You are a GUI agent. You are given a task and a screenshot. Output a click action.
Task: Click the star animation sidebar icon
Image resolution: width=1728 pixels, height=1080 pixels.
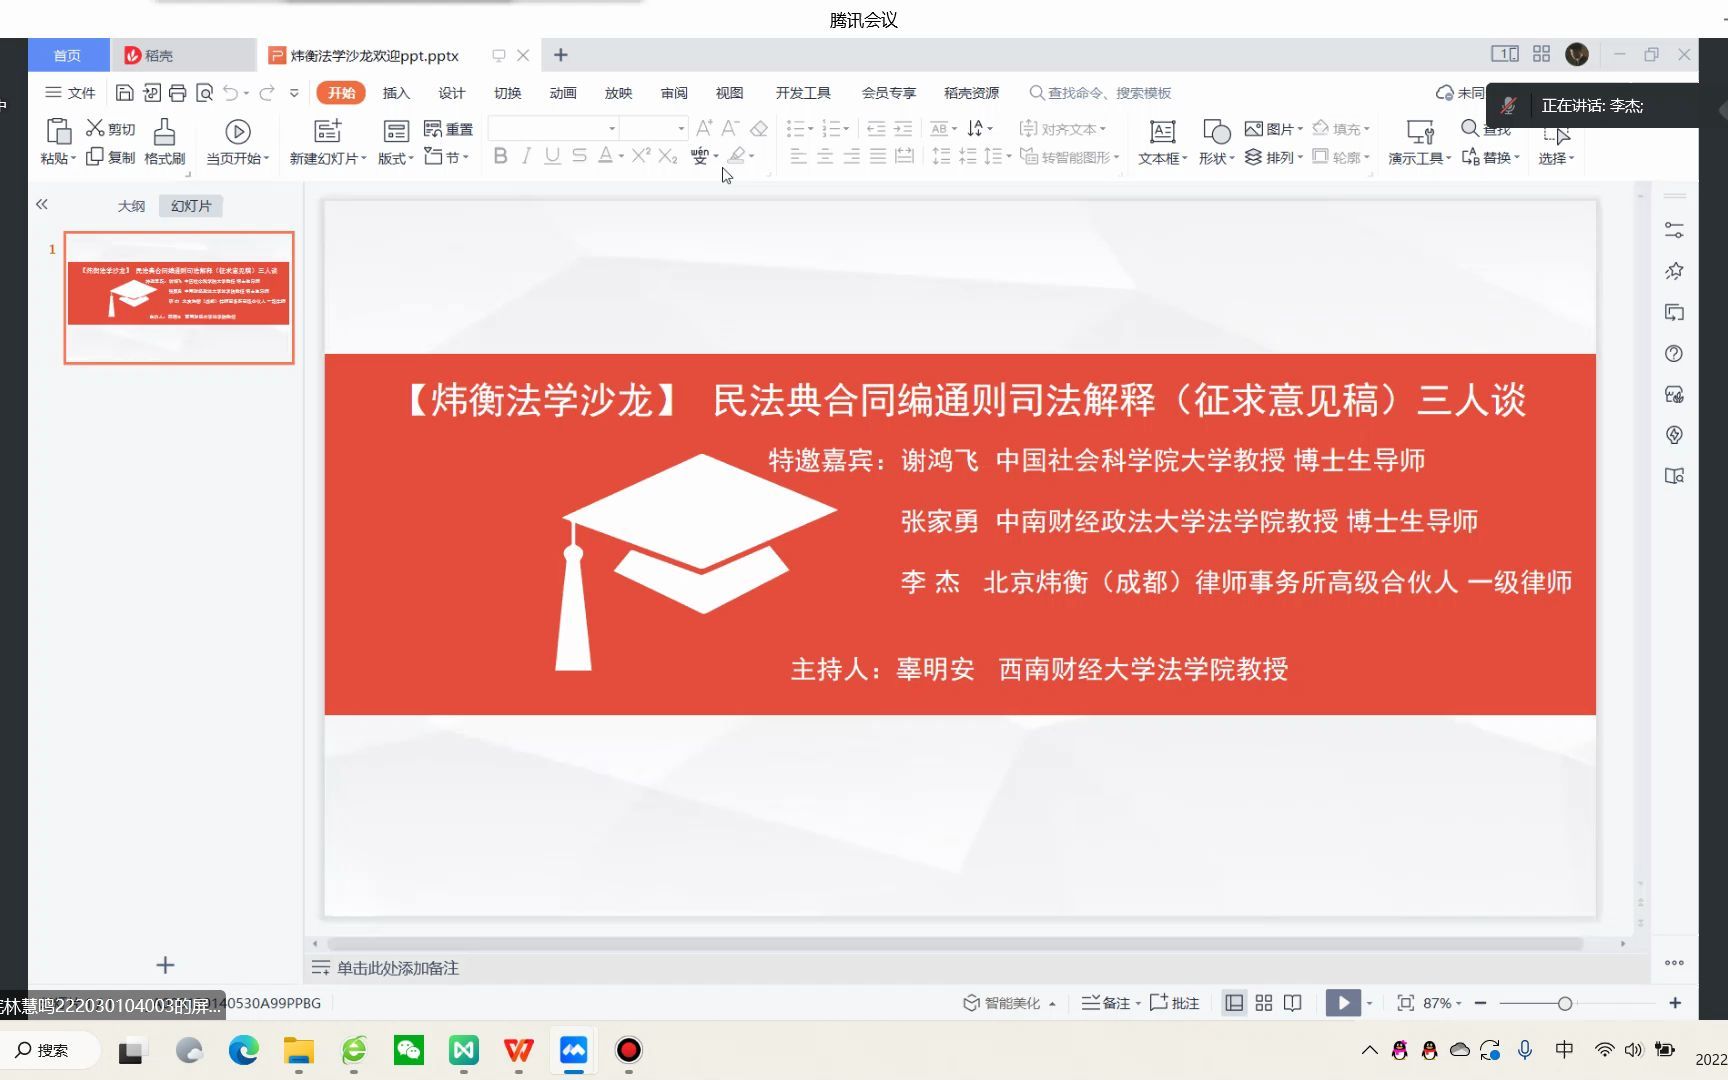click(x=1674, y=271)
